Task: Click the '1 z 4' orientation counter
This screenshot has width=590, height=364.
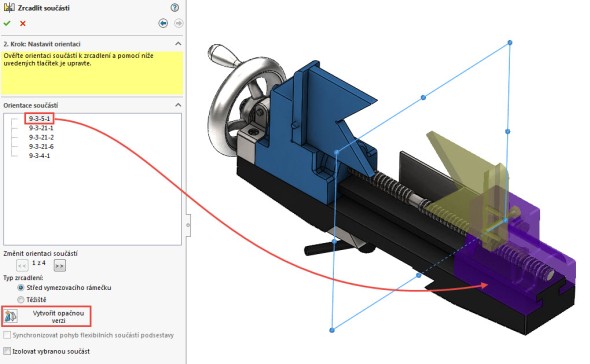Action: click(x=39, y=263)
